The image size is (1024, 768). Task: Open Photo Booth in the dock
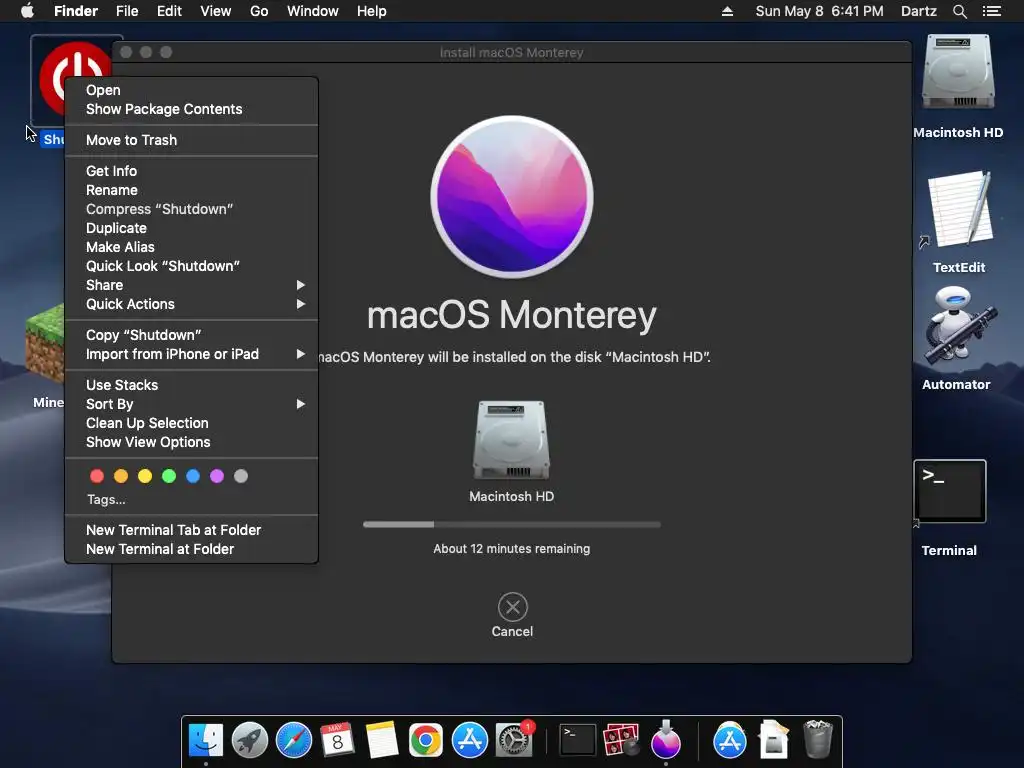pyautogui.click(x=621, y=741)
